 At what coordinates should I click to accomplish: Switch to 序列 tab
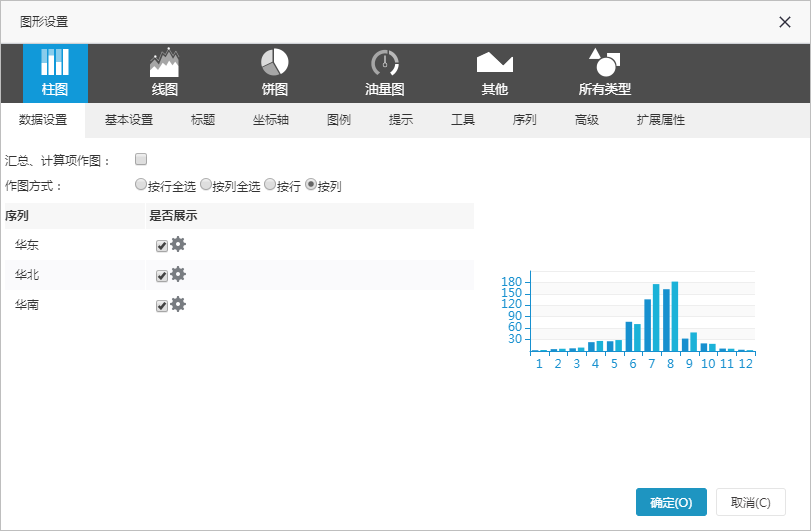pos(524,120)
